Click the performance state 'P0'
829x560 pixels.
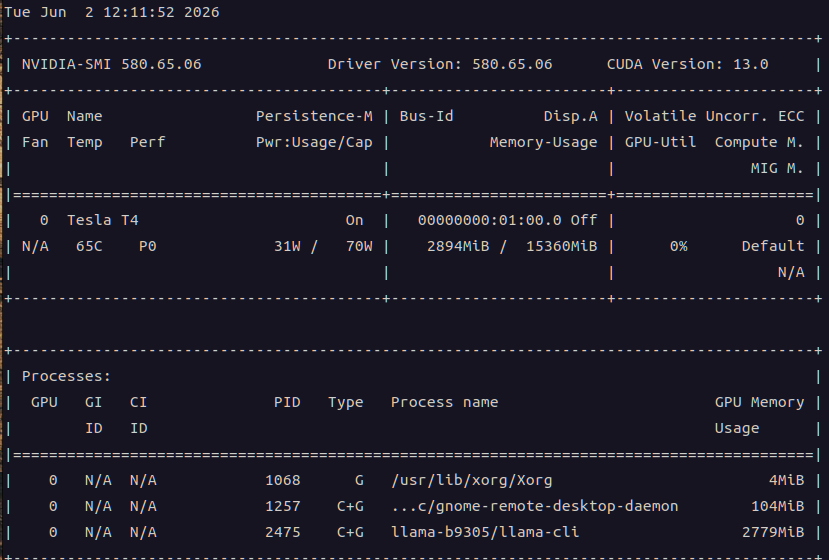(148, 246)
